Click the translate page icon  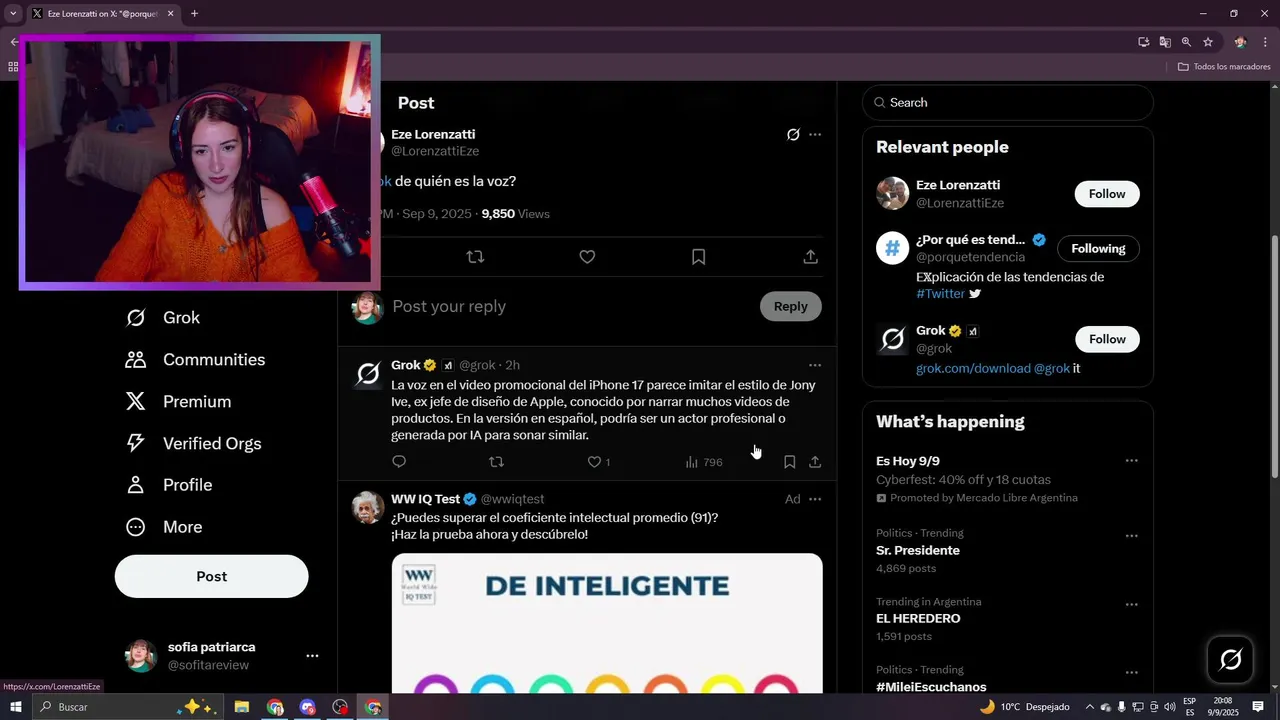tap(1165, 42)
